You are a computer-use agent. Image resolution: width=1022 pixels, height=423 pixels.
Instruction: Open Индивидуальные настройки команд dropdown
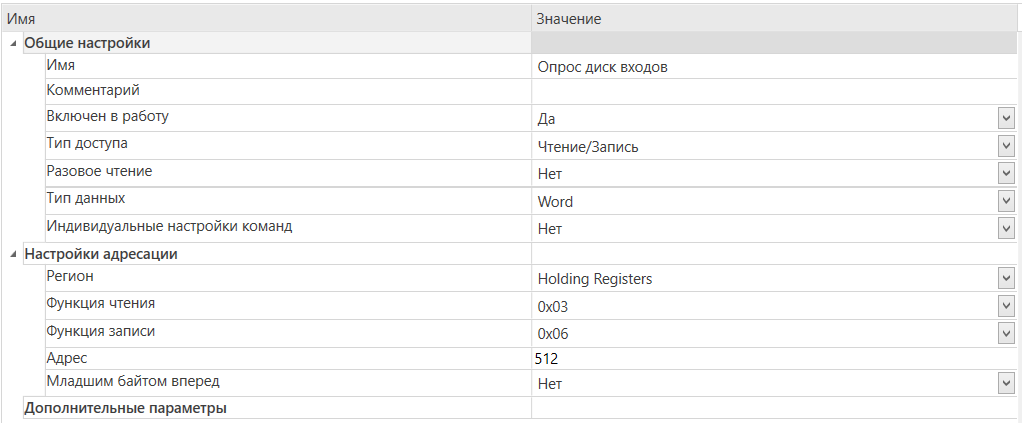pyautogui.click(x=1006, y=228)
